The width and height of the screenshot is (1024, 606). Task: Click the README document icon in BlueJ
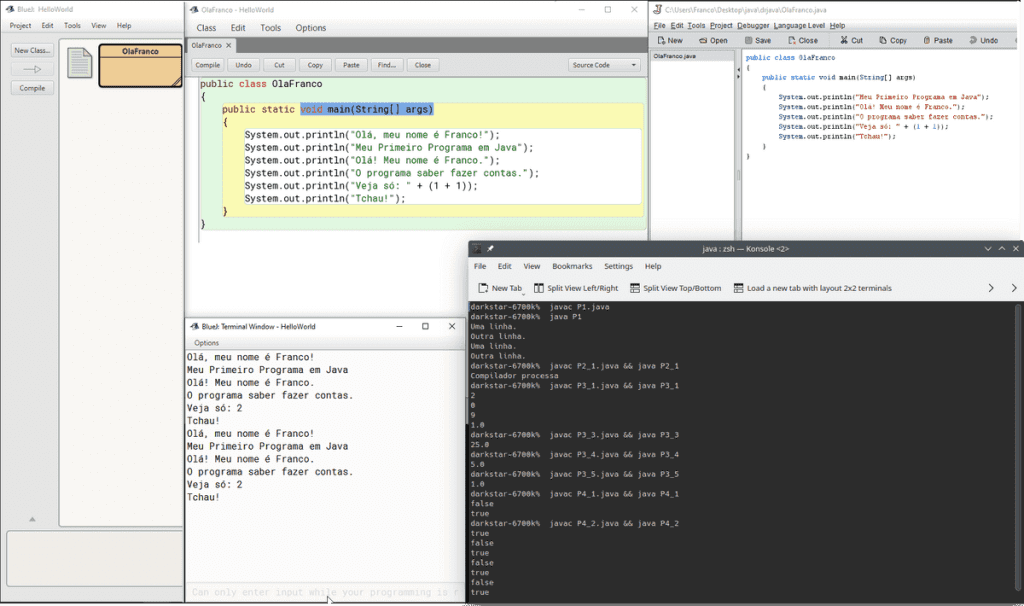[79, 63]
